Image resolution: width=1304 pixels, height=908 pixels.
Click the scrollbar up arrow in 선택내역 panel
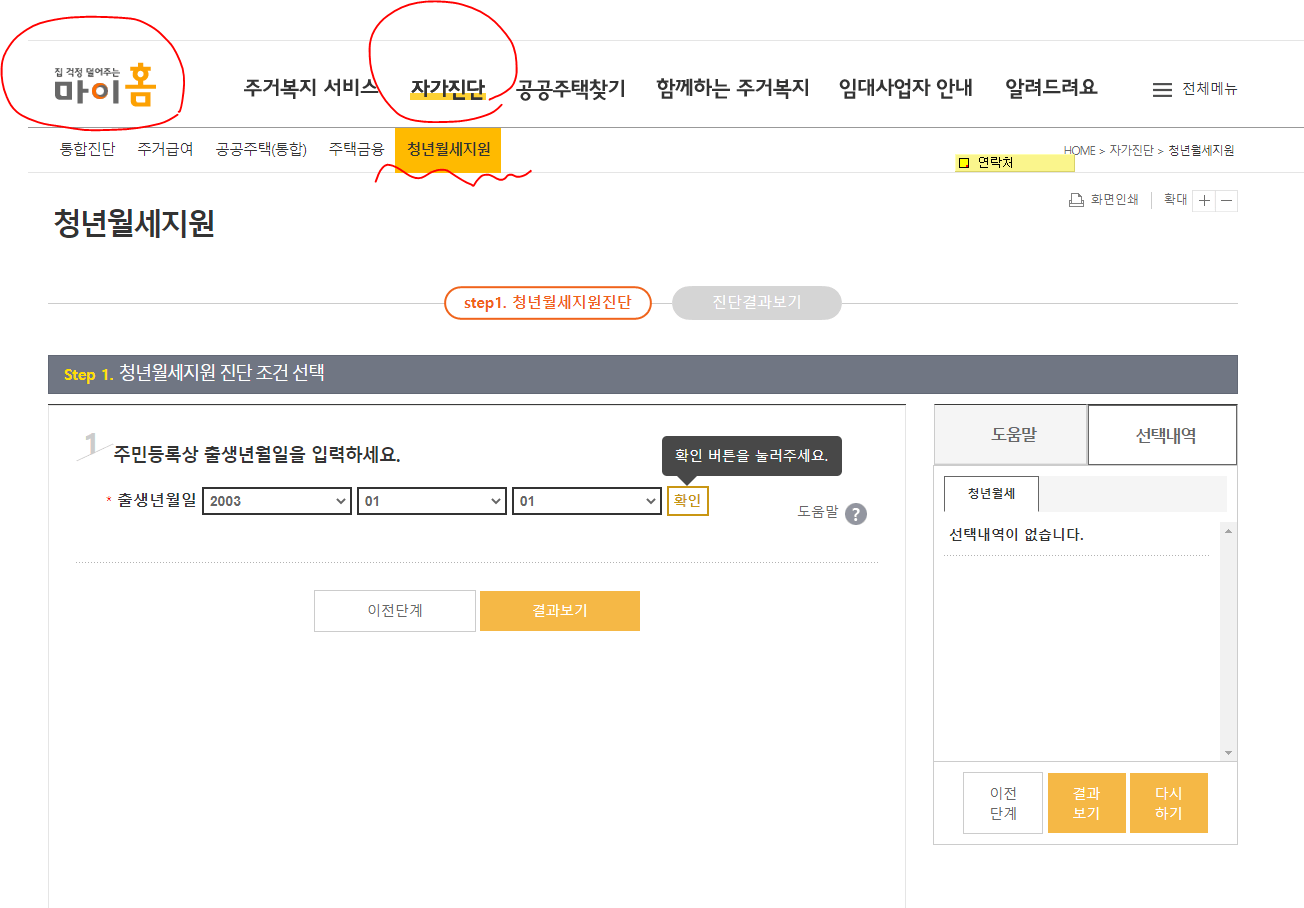pyautogui.click(x=1228, y=531)
